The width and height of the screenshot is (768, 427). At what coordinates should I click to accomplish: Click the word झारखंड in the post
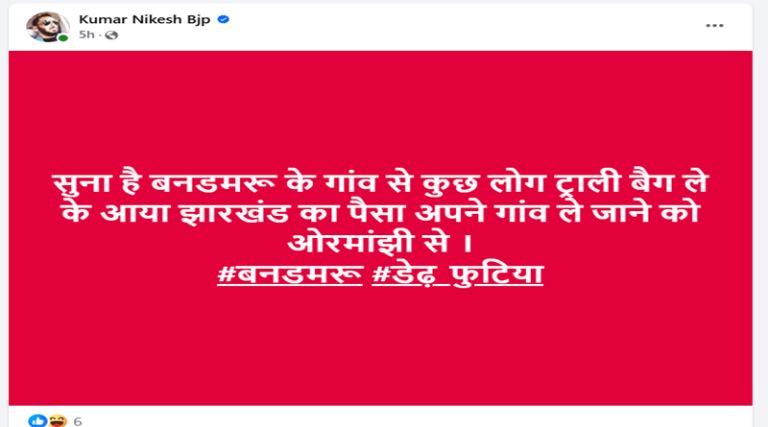[x=235, y=214]
